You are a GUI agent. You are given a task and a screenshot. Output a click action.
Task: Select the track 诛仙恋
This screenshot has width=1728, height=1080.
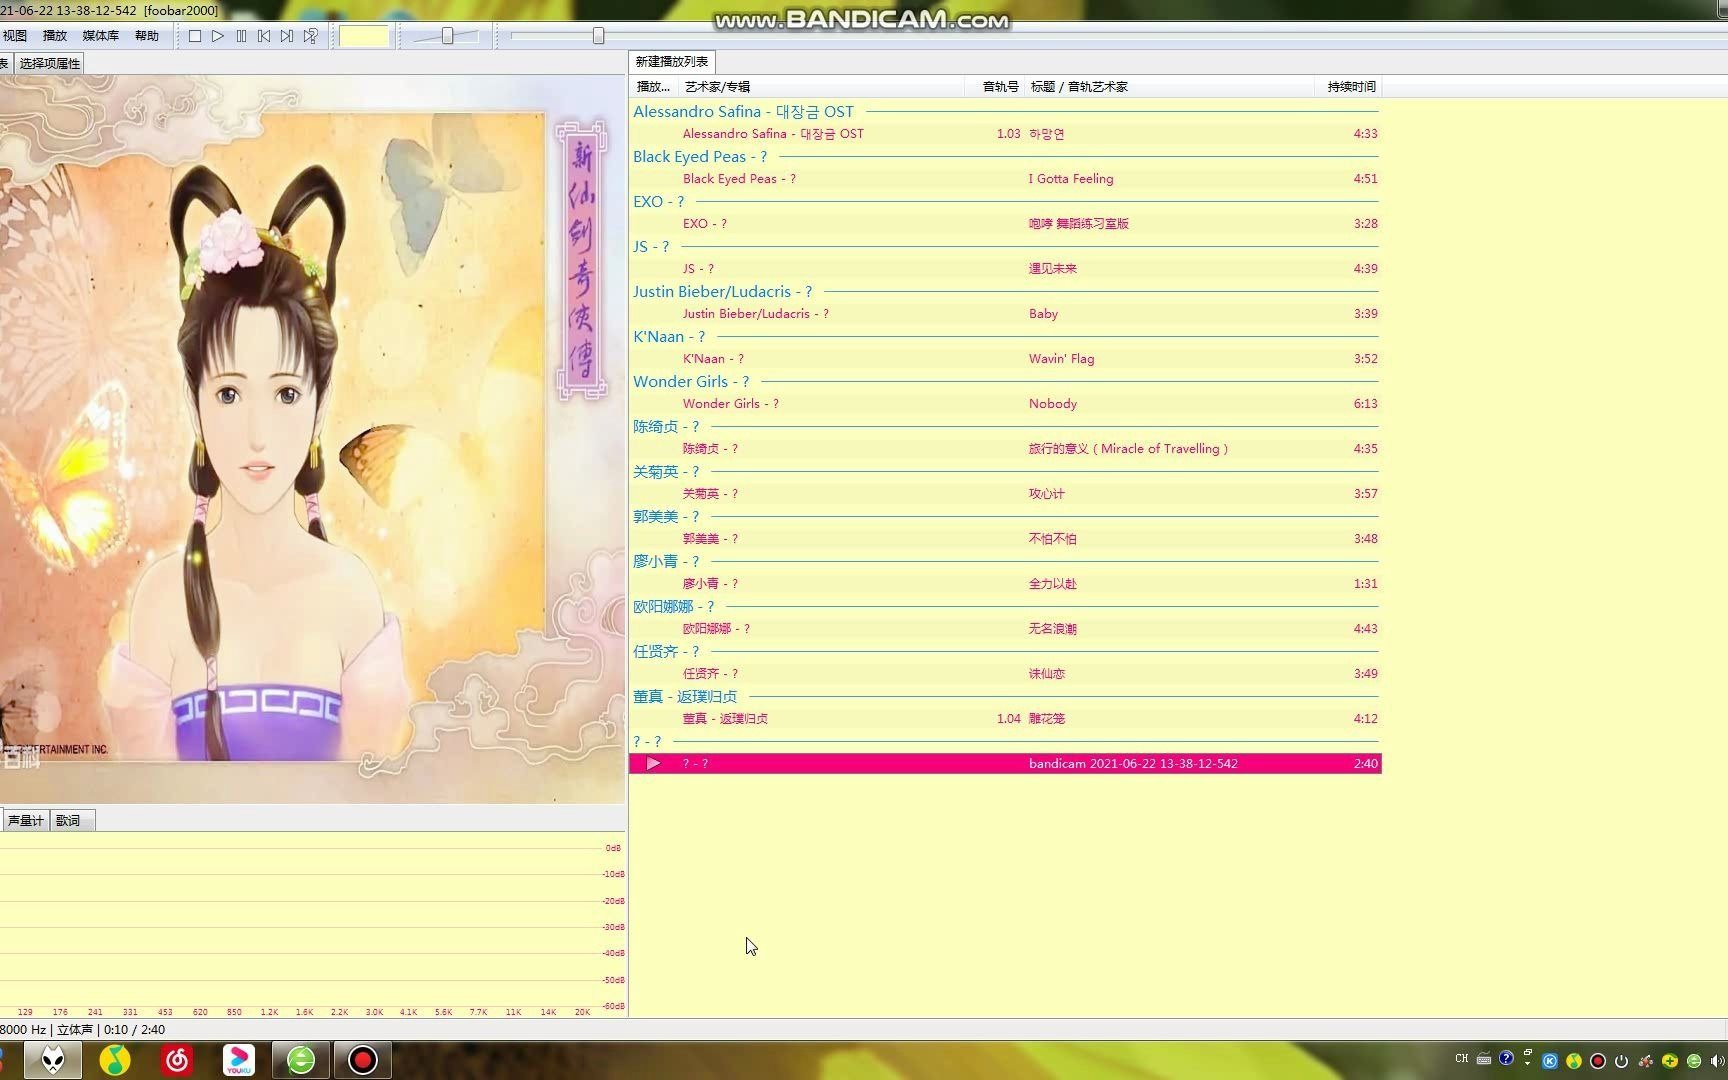point(1005,674)
